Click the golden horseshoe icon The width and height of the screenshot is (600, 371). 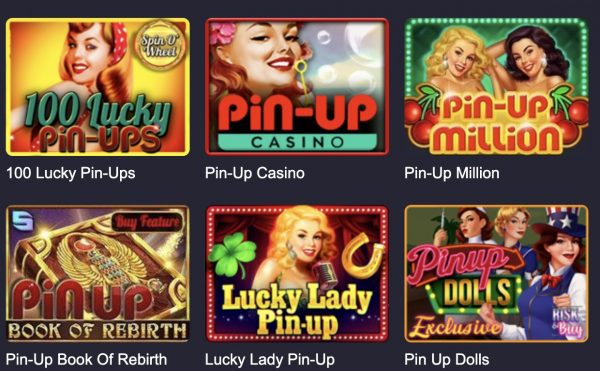362,256
